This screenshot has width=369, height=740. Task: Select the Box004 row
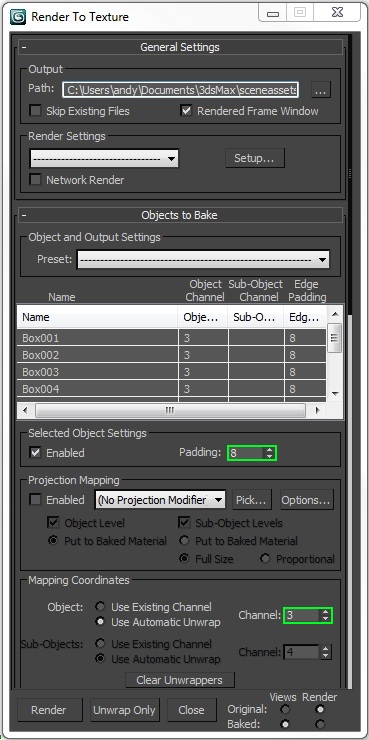point(171,389)
